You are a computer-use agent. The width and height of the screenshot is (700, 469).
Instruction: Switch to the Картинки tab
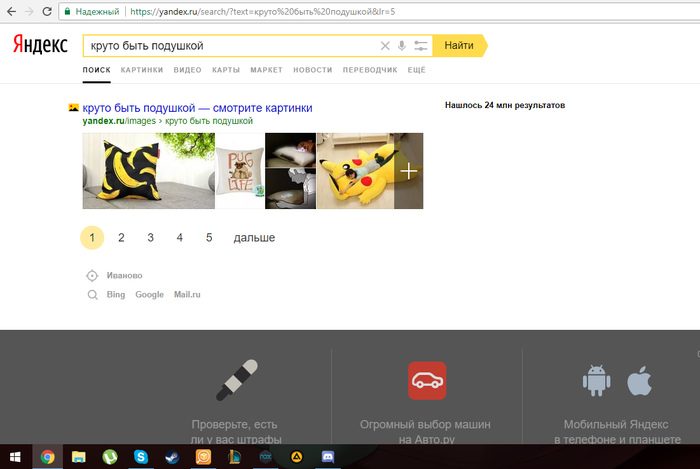coord(142,70)
